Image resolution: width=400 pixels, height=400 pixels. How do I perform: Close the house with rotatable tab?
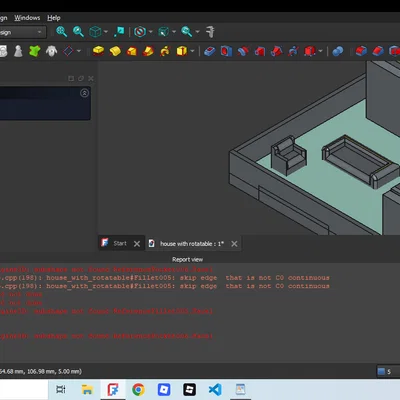[x=234, y=244]
